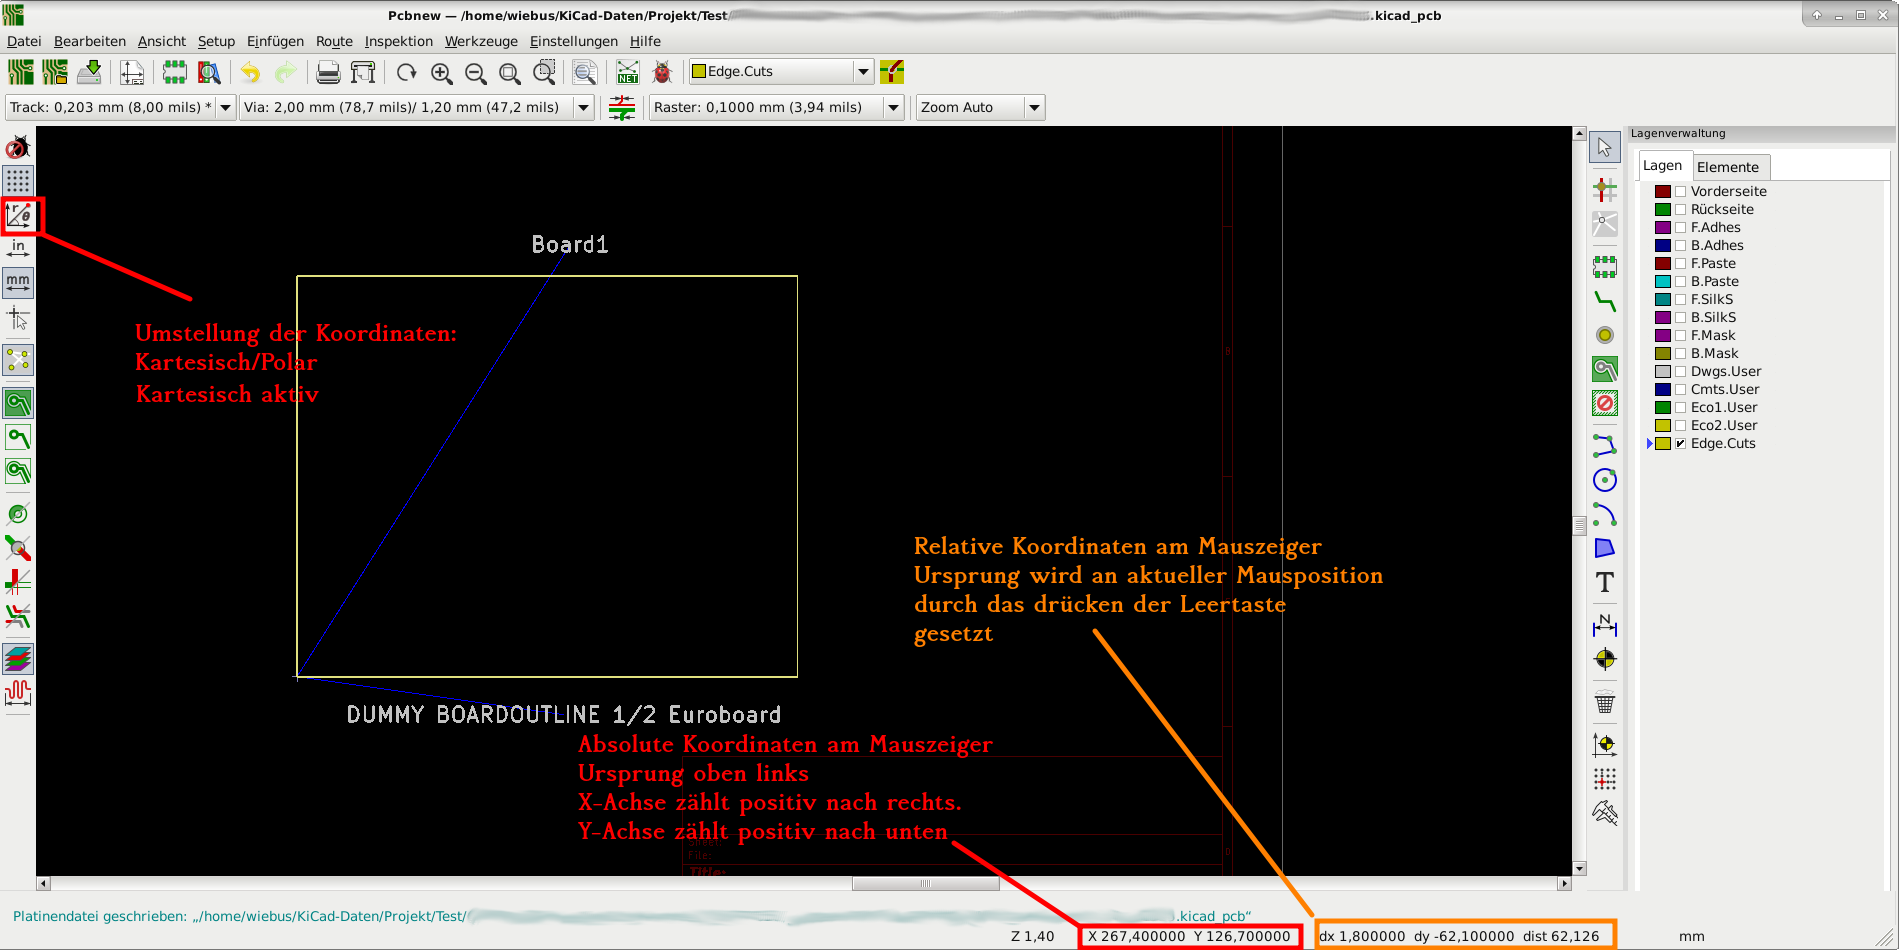Click the zoom out magnifier icon
Image resolution: width=1899 pixels, height=950 pixels.
[x=475, y=72]
